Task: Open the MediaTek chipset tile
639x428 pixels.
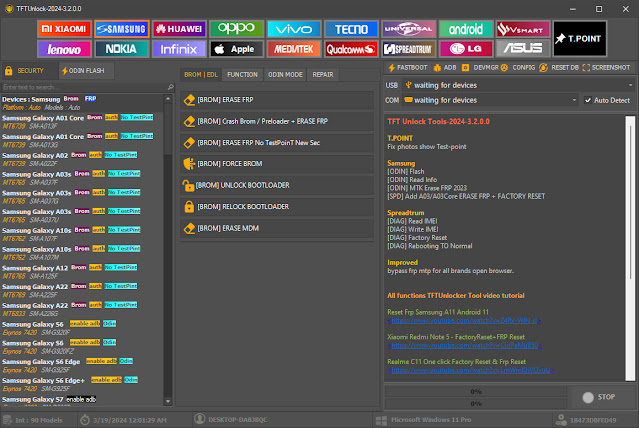Action: [294, 49]
